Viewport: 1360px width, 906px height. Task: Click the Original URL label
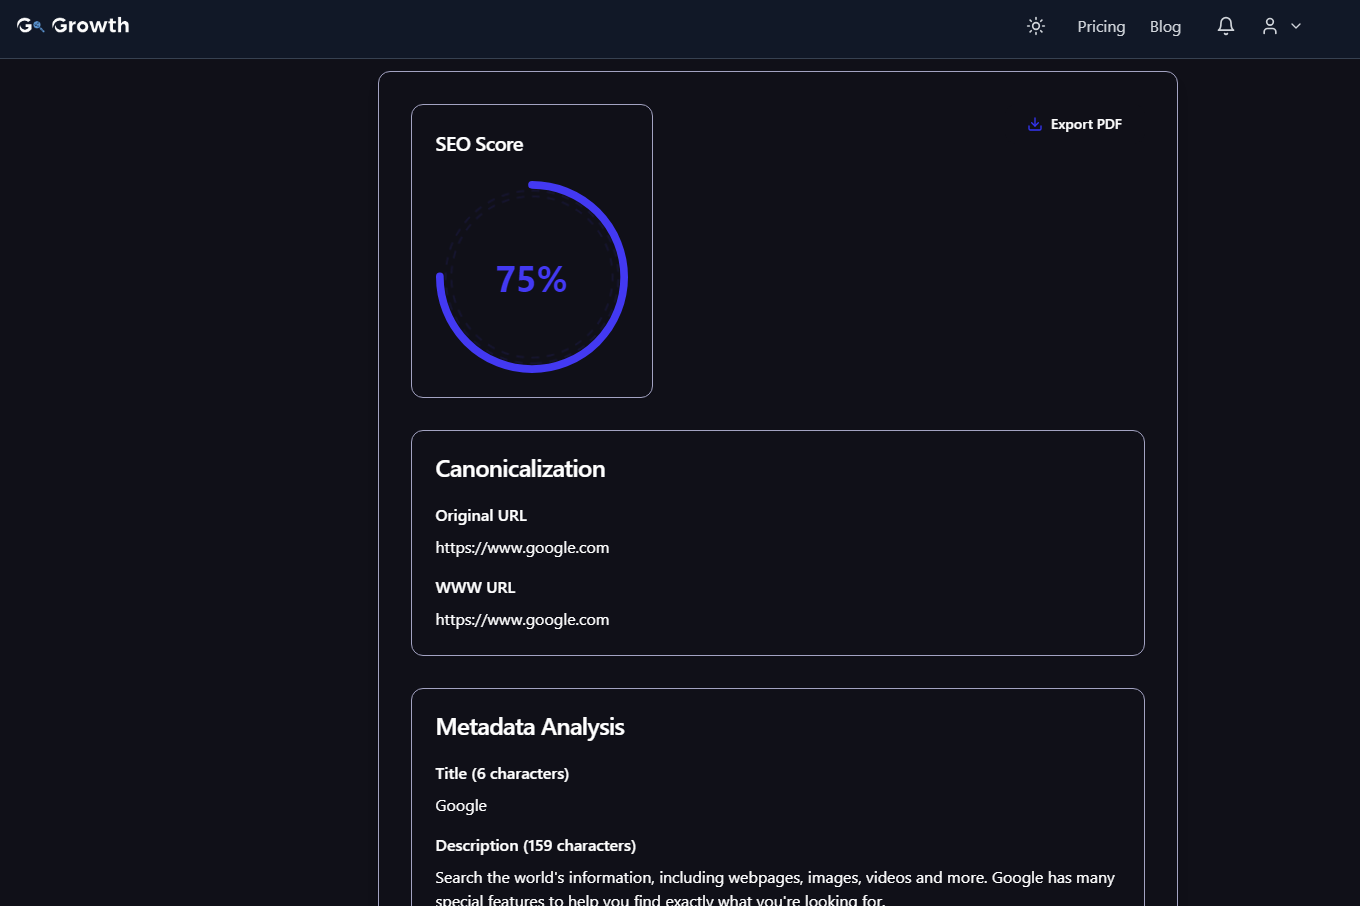click(x=481, y=515)
